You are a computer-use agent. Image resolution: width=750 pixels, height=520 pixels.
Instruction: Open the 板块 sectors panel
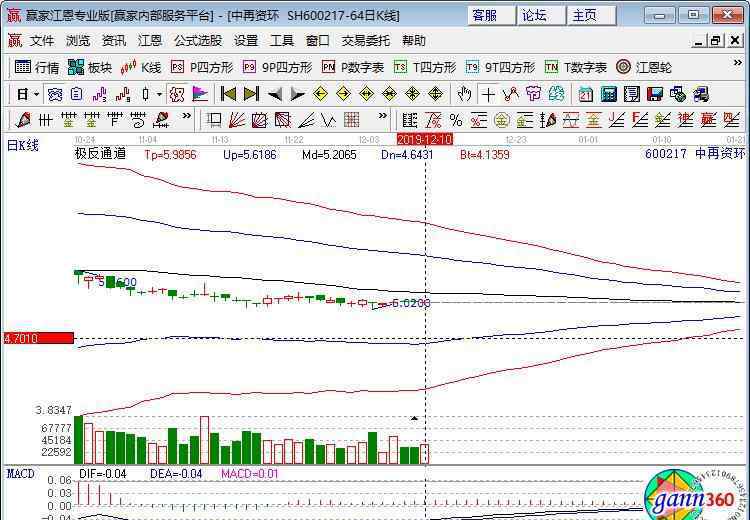[x=90, y=67]
